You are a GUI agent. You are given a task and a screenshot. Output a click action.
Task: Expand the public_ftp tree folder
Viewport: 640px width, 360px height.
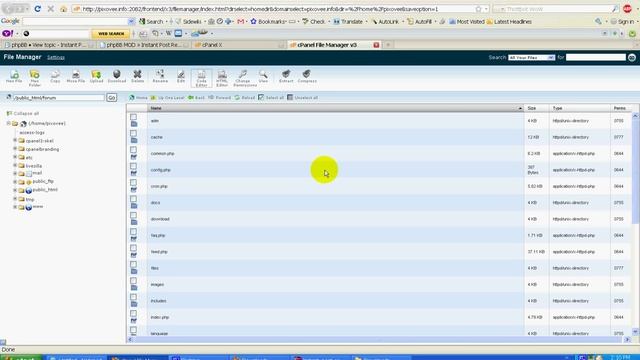click(15, 182)
